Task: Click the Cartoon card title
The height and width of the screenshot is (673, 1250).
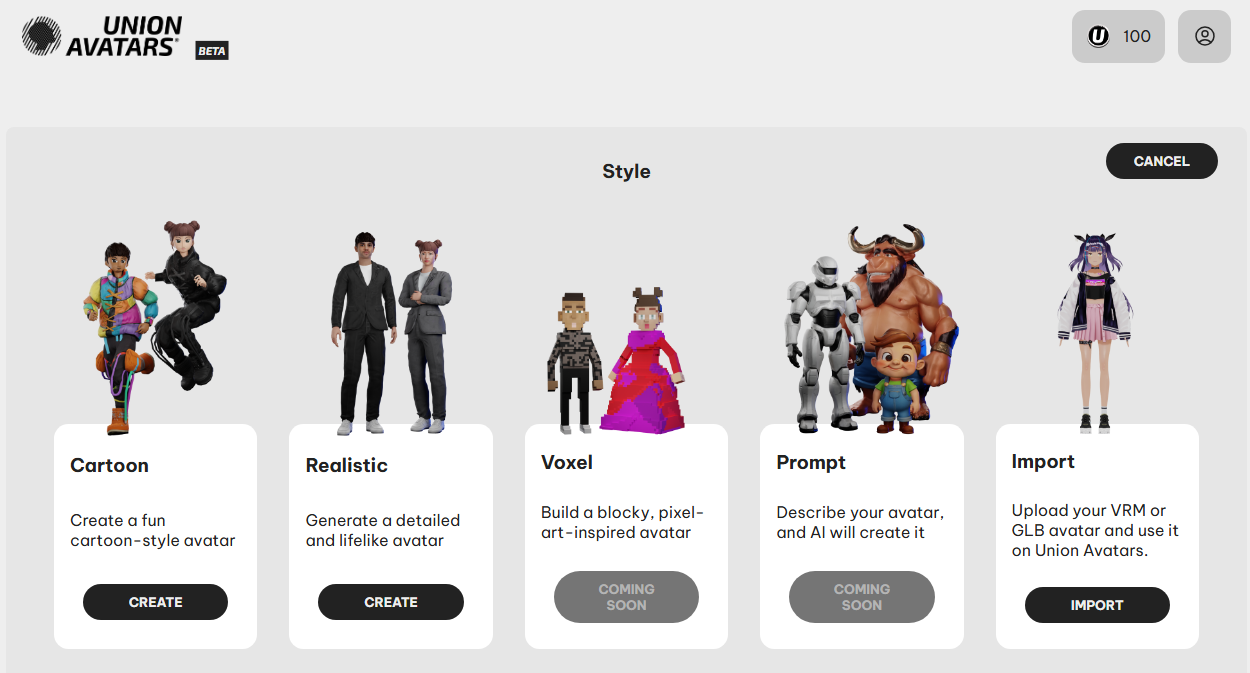Action: pyautogui.click(x=109, y=465)
